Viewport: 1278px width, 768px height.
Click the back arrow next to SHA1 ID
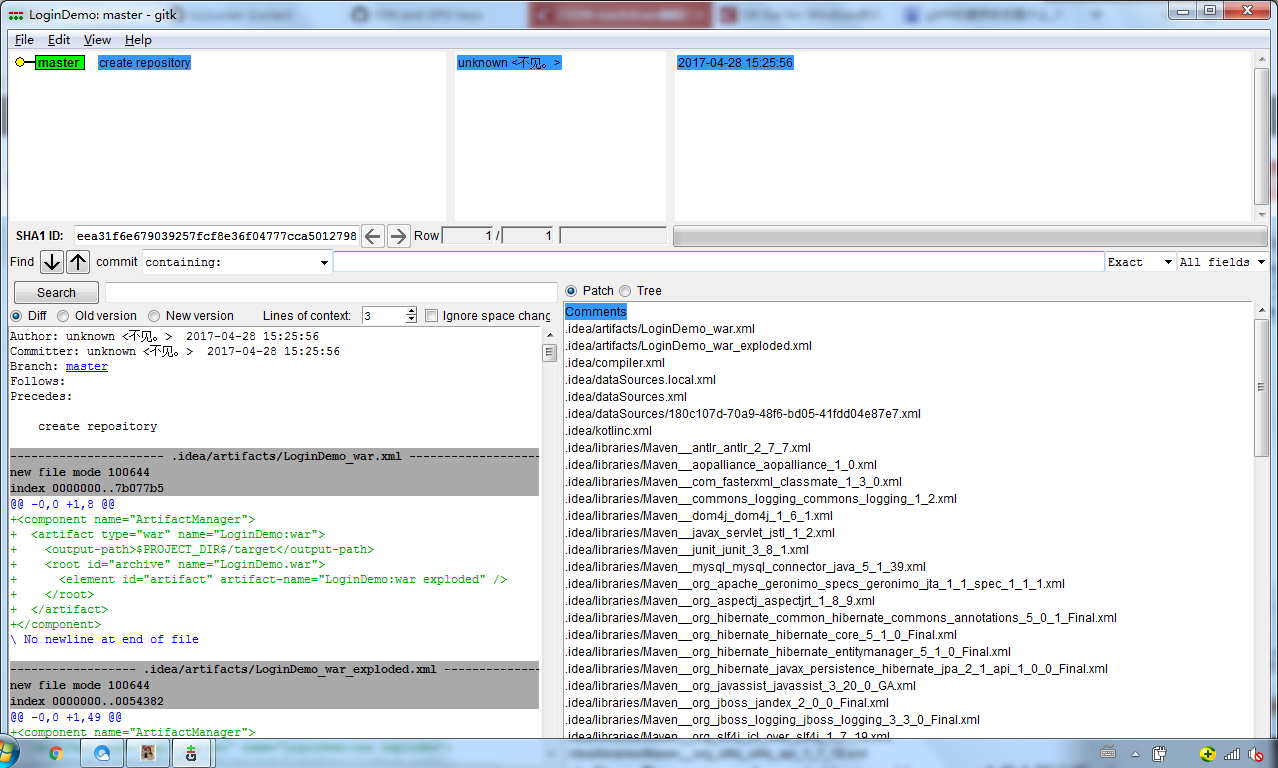pyautogui.click(x=372, y=236)
